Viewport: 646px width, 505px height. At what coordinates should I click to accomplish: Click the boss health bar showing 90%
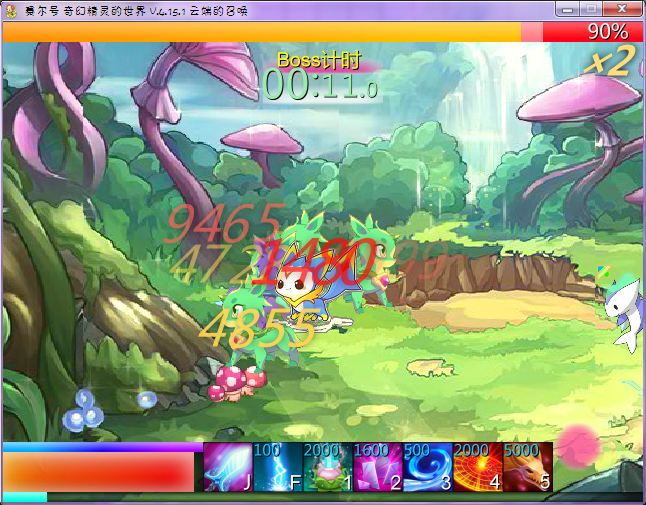click(323, 32)
